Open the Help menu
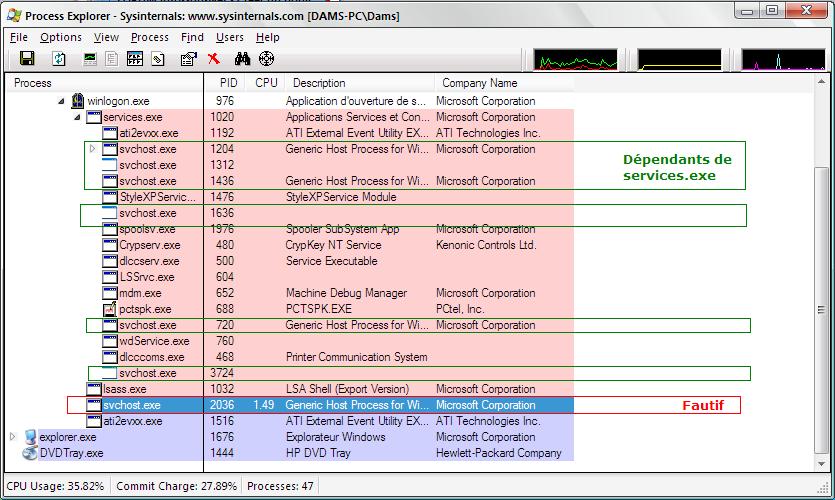This screenshot has width=835, height=500. tap(267, 37)
